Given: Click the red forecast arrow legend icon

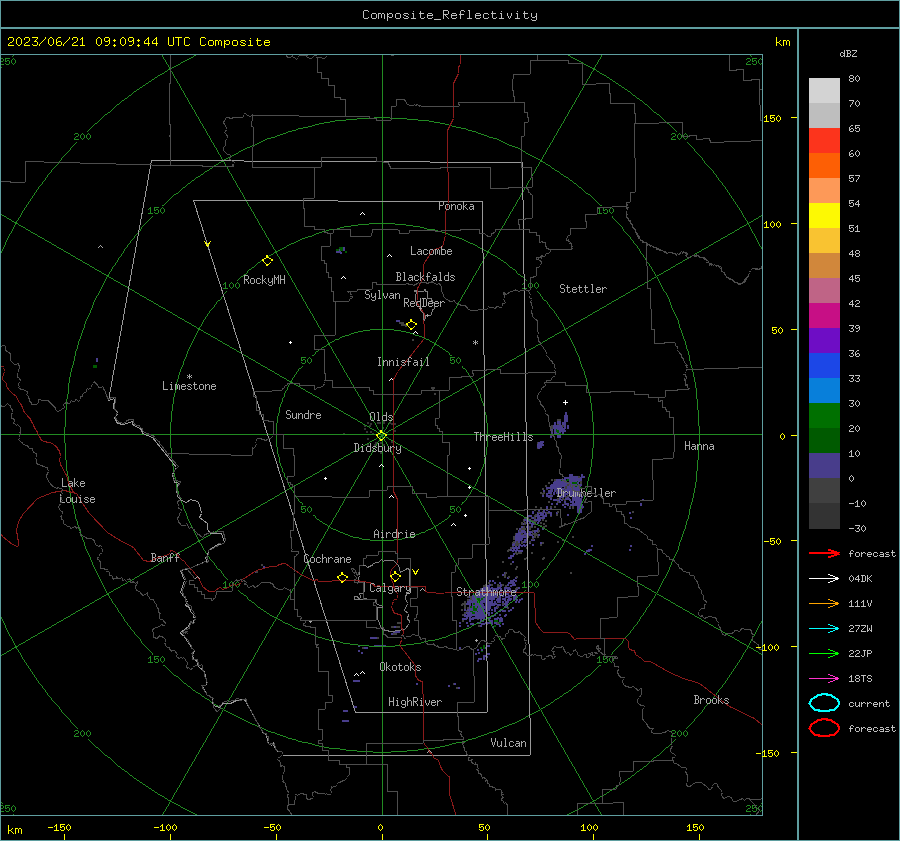Looking at the screenshot, I should [x=824, y=553].
